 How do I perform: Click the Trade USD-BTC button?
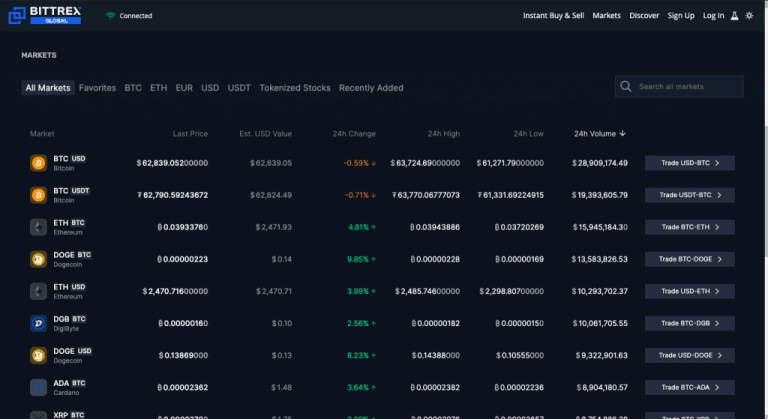click(690, 163)
